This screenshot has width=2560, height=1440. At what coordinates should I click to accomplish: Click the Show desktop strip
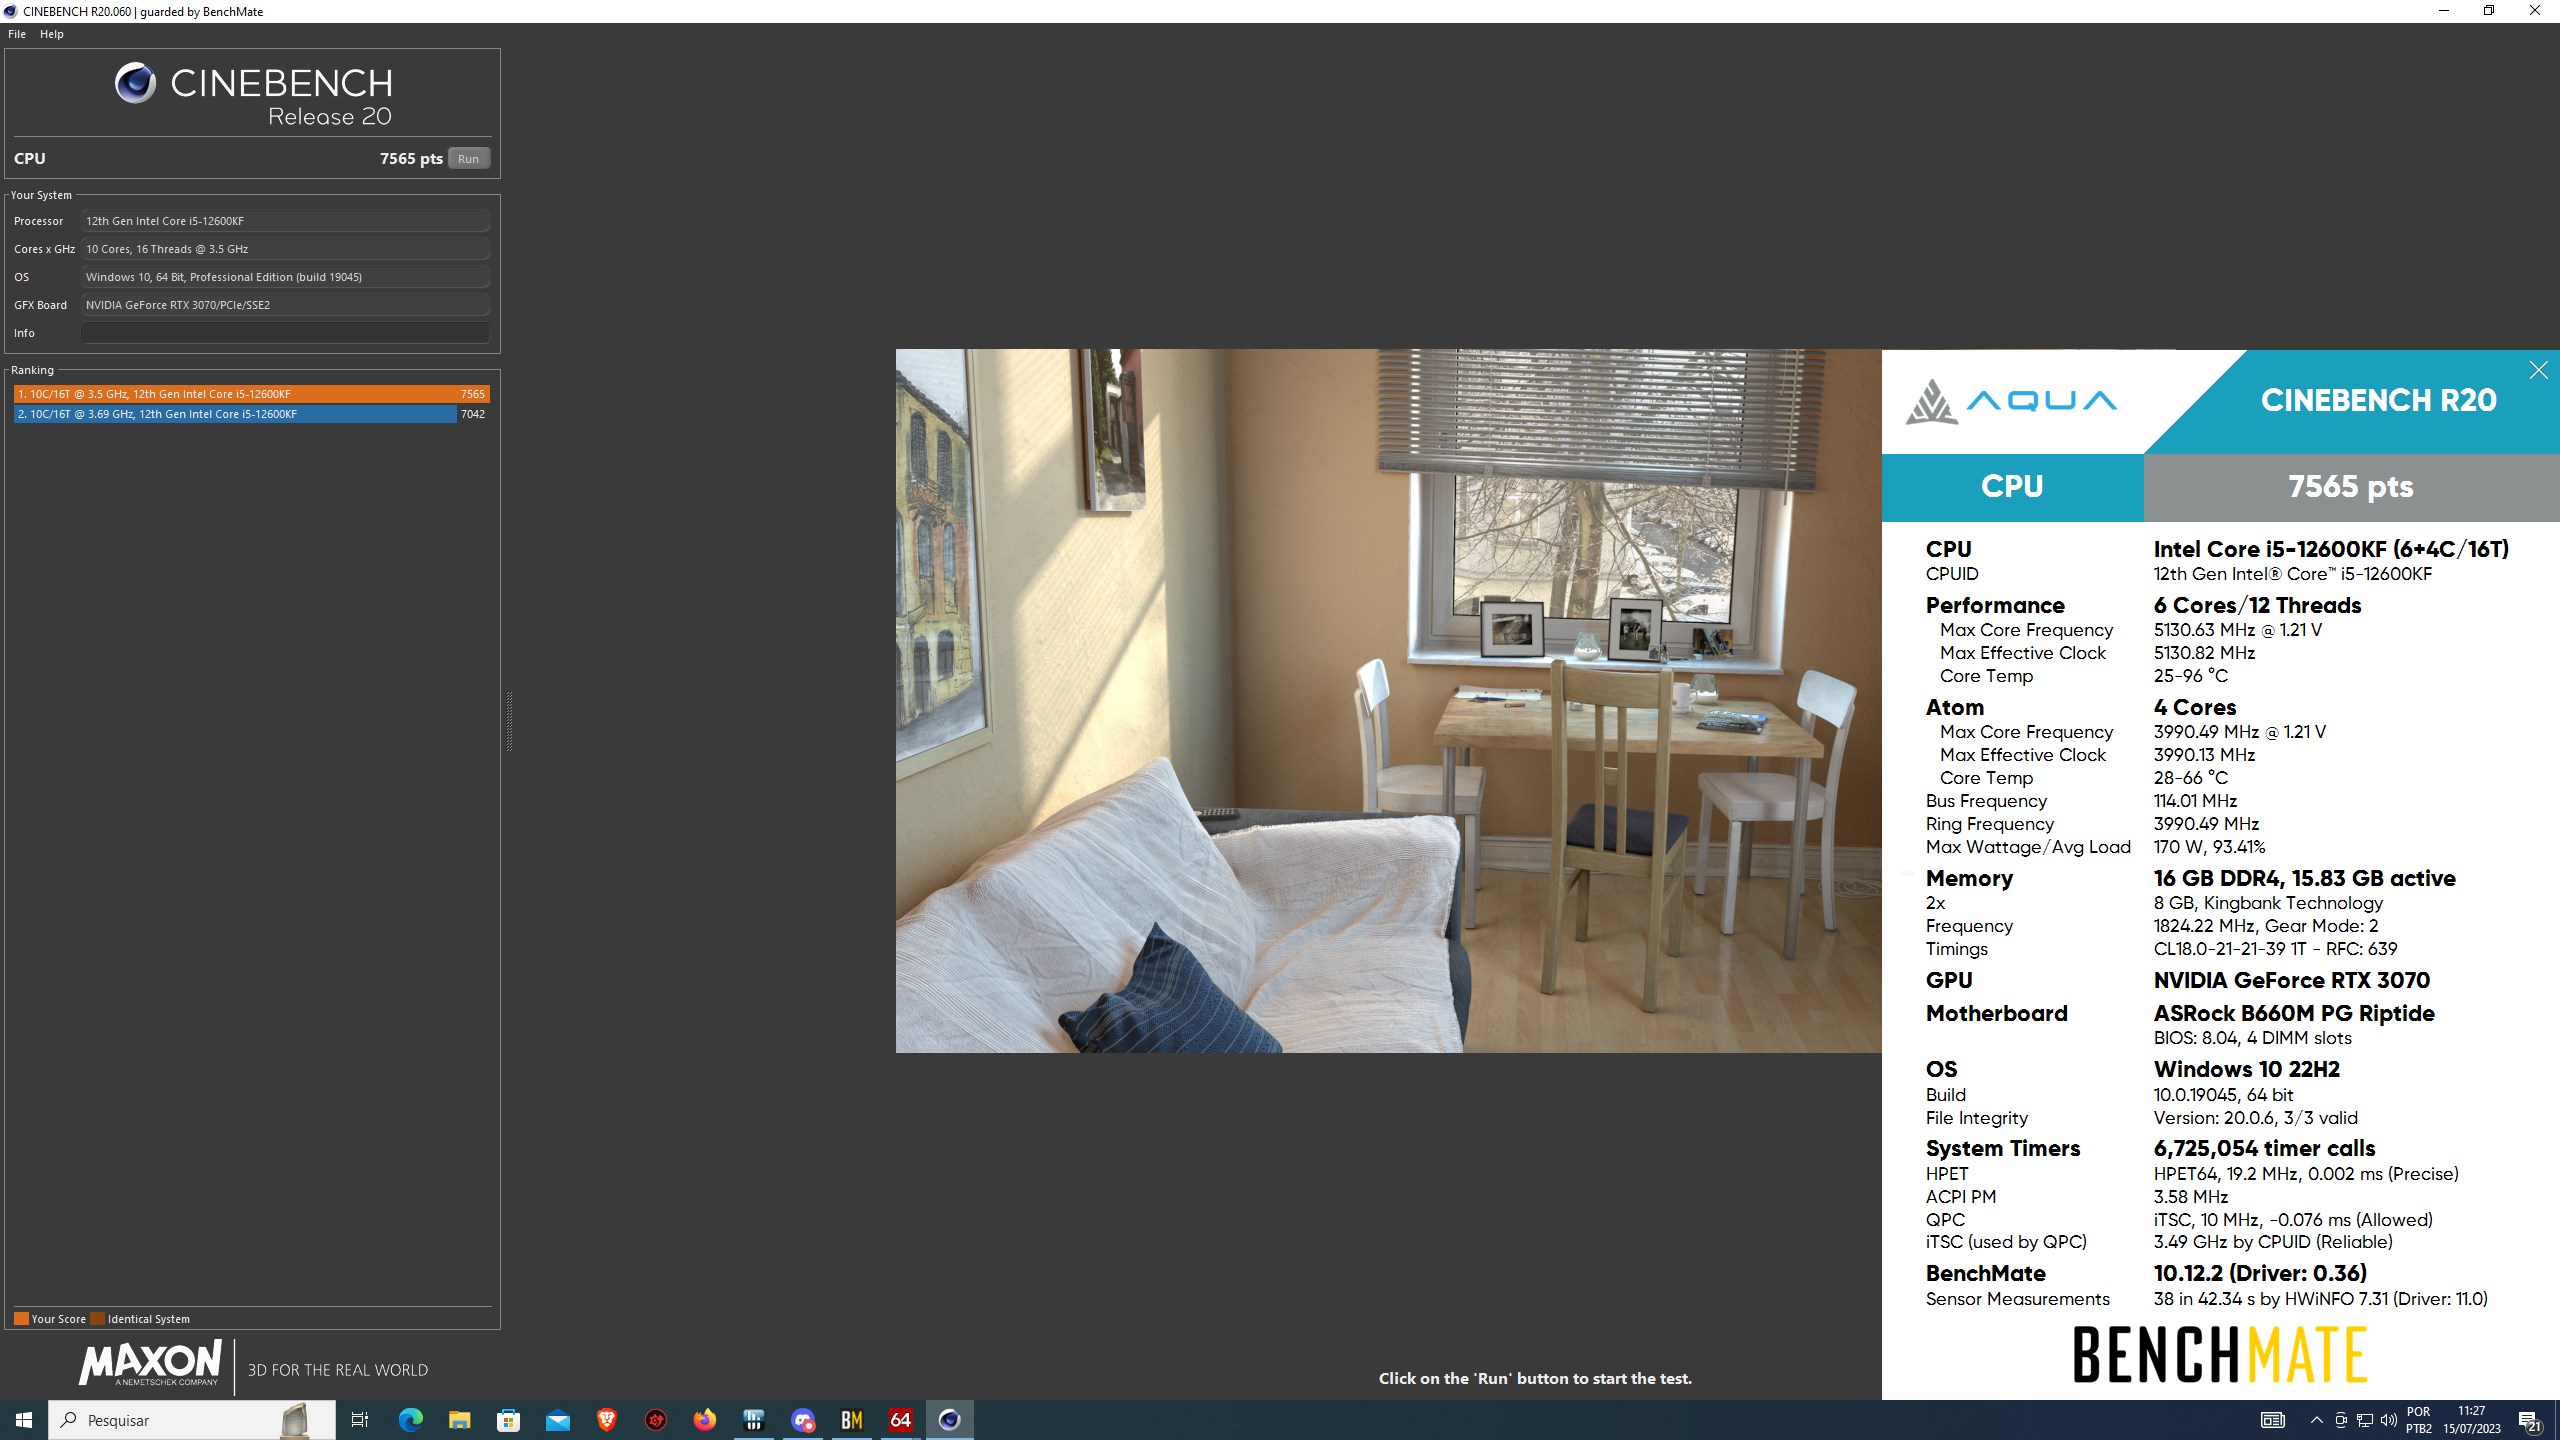point(2556,1420)
